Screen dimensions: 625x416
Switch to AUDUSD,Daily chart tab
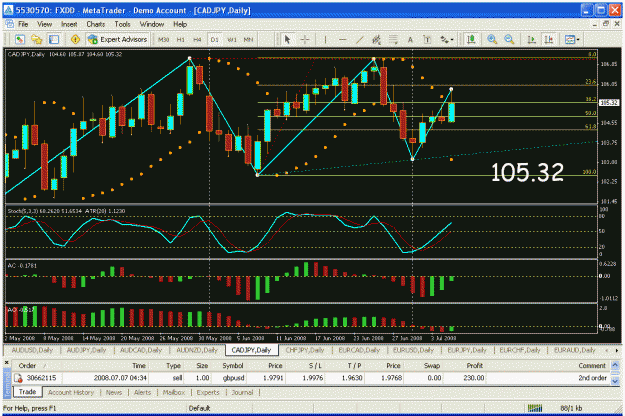[32, 350]
